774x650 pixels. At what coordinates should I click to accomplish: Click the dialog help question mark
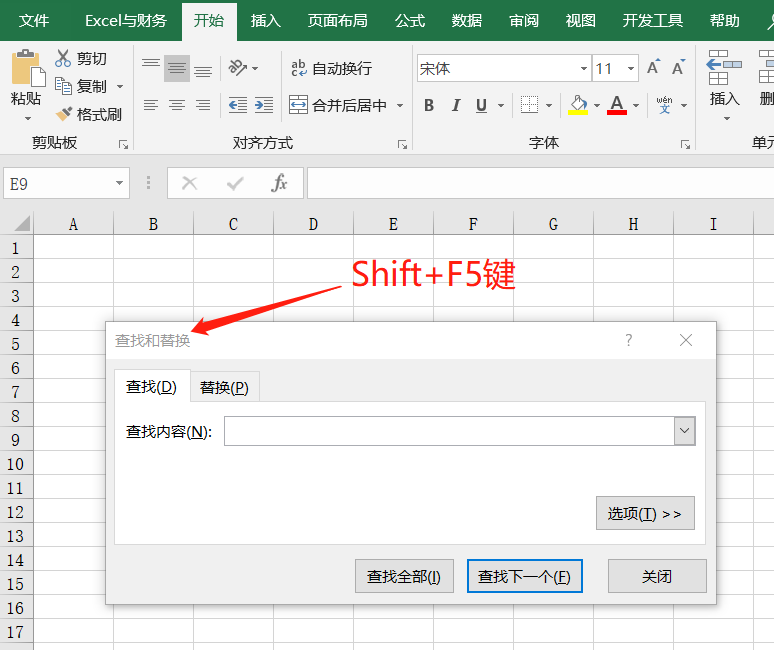click(628, 340)
